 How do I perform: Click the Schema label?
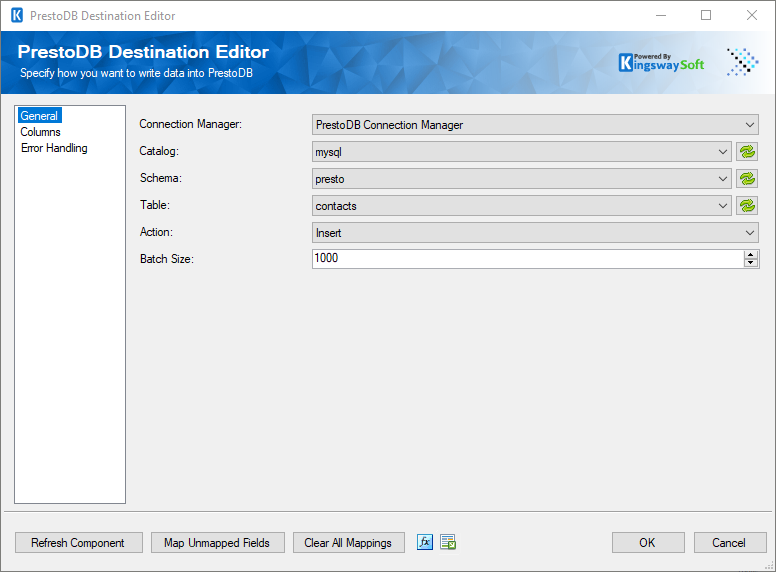click(161, 178)
